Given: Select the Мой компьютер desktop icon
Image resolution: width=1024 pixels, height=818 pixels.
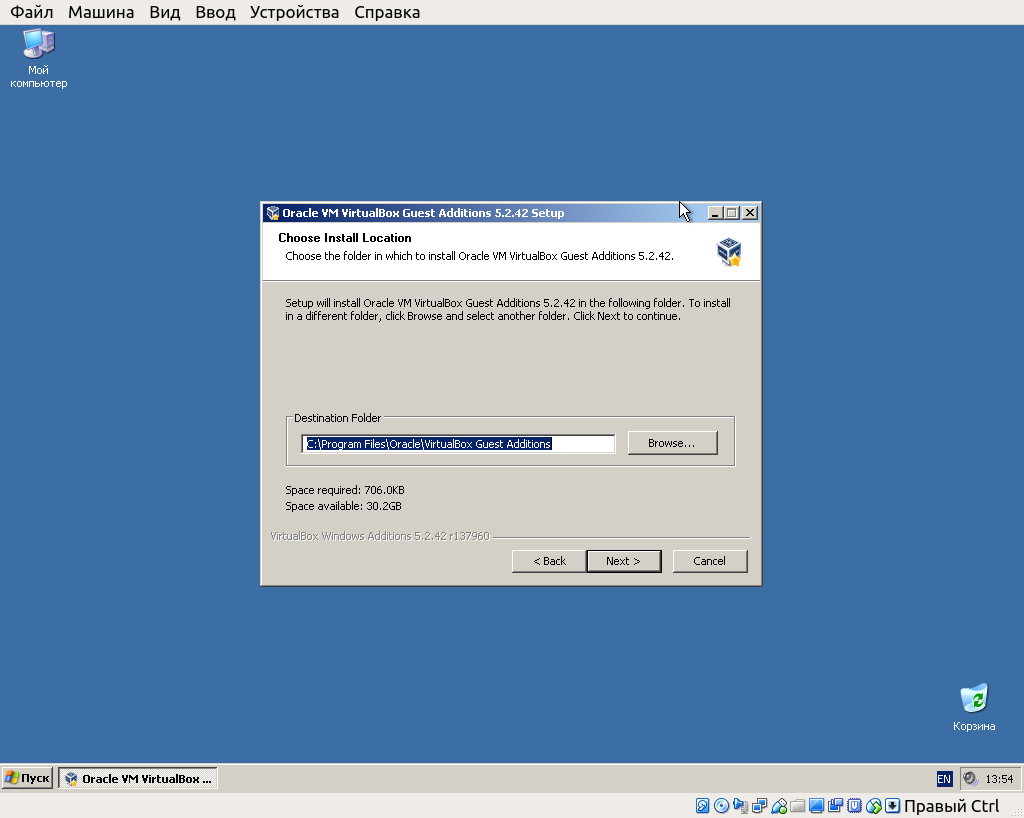Looking at the screenshot, I should click(x=39, y=59).
